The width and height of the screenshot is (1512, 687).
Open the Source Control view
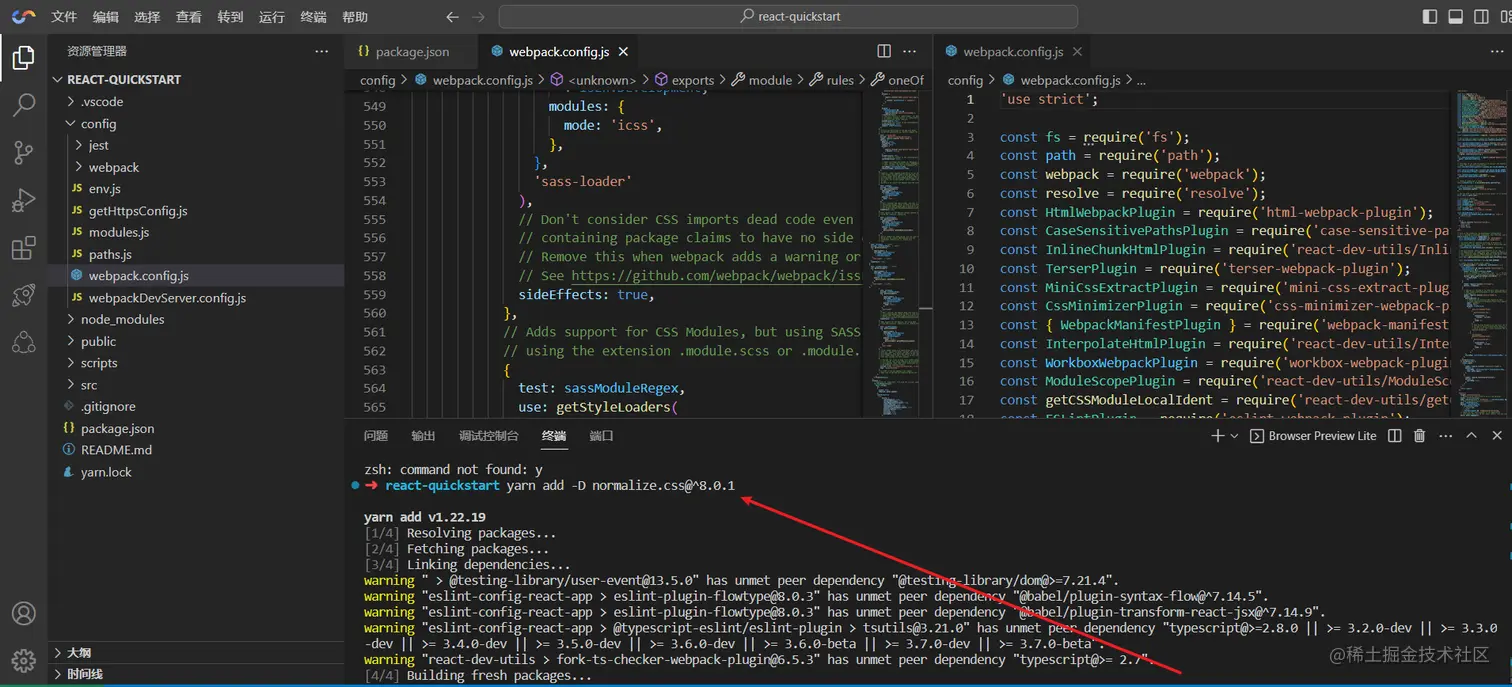click(23, 152)
